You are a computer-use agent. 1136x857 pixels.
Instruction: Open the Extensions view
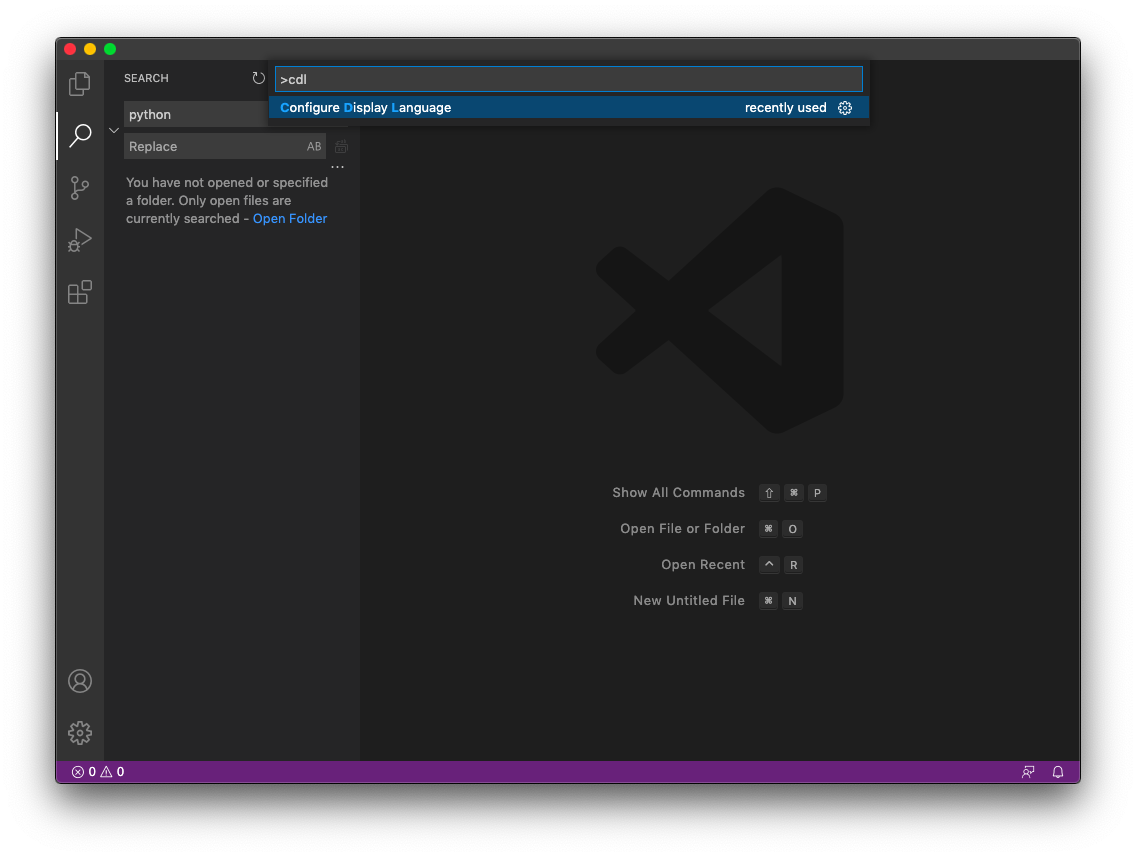click(80, 292)
